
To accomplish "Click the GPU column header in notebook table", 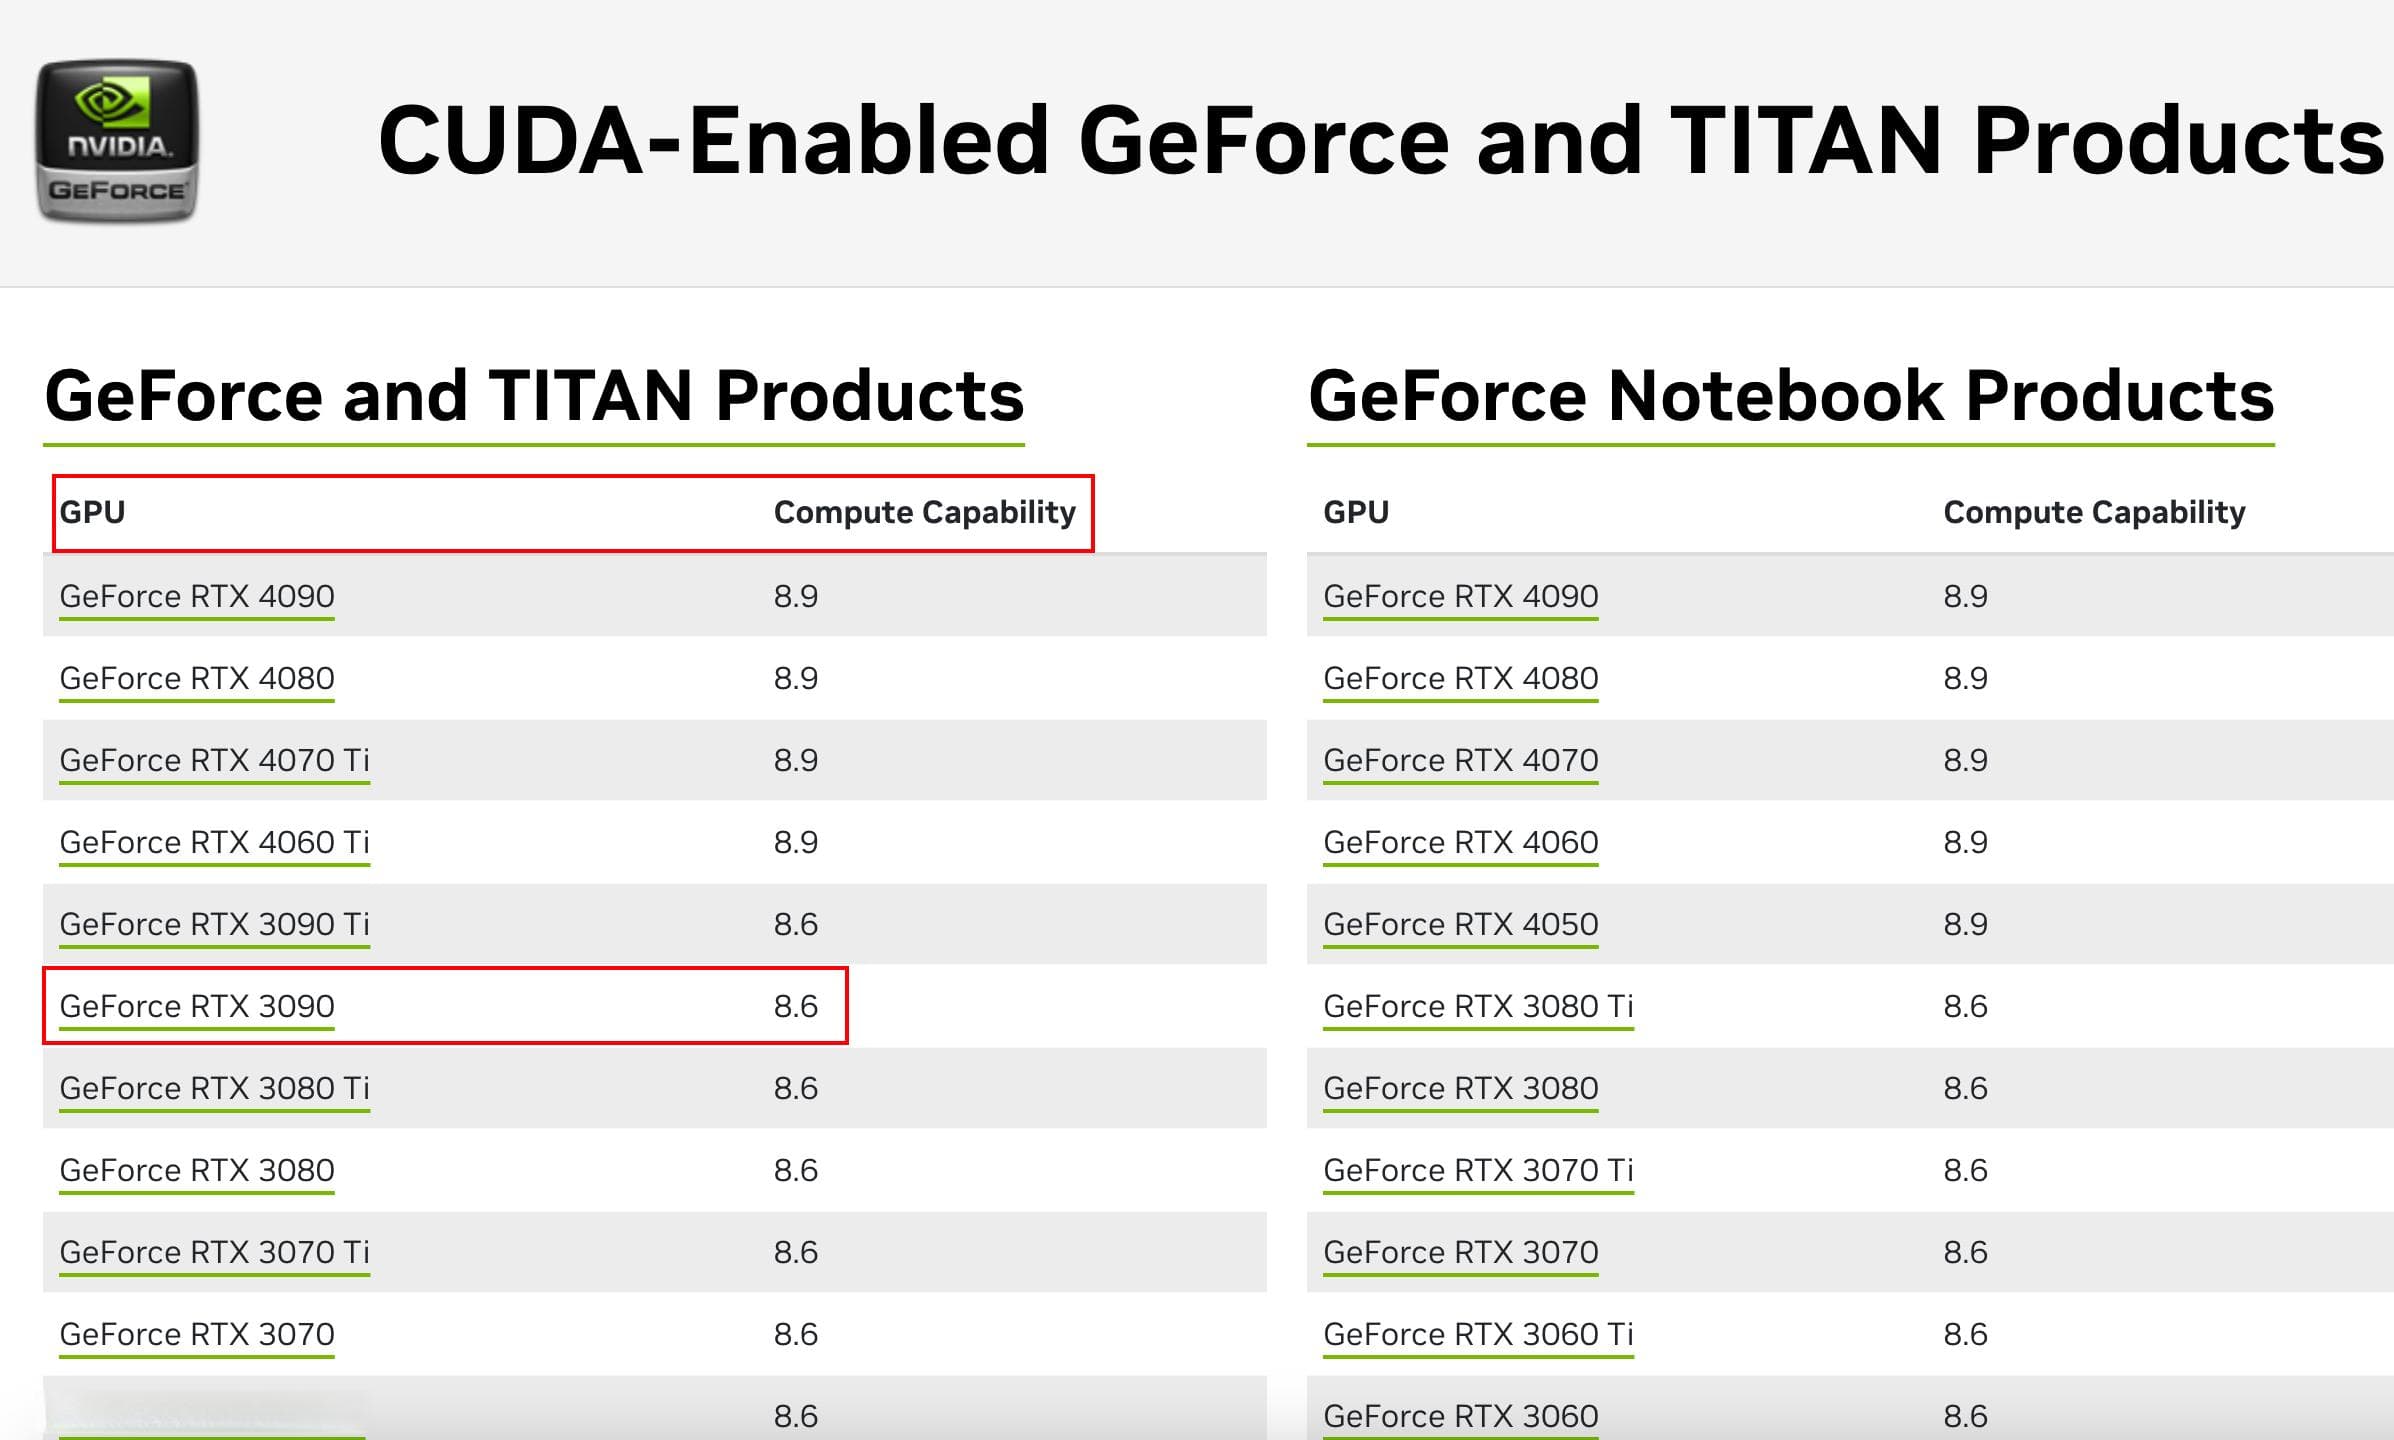I will pos(1356,512).
